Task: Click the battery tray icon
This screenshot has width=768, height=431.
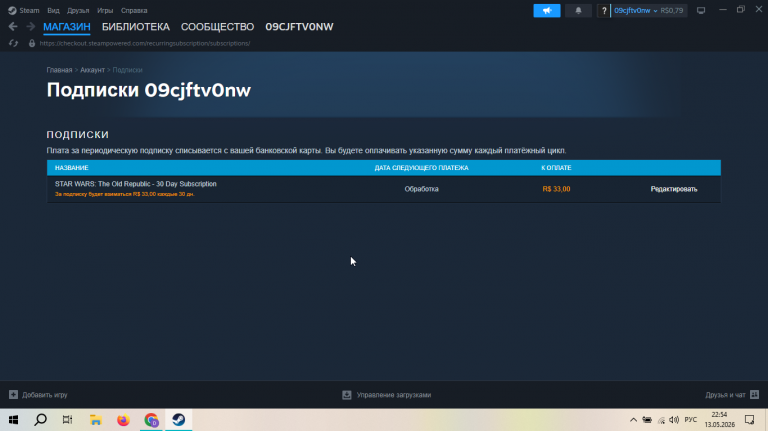Action: pos(647,420)
